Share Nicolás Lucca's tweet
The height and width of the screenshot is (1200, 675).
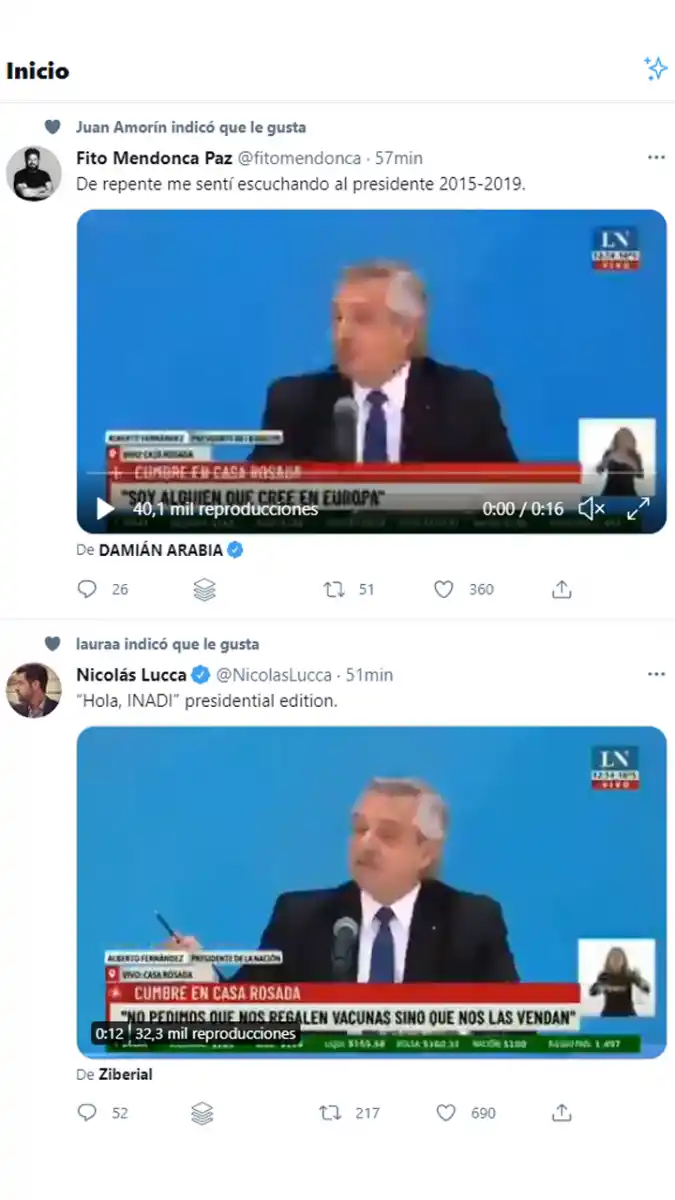pos(562,1113)
